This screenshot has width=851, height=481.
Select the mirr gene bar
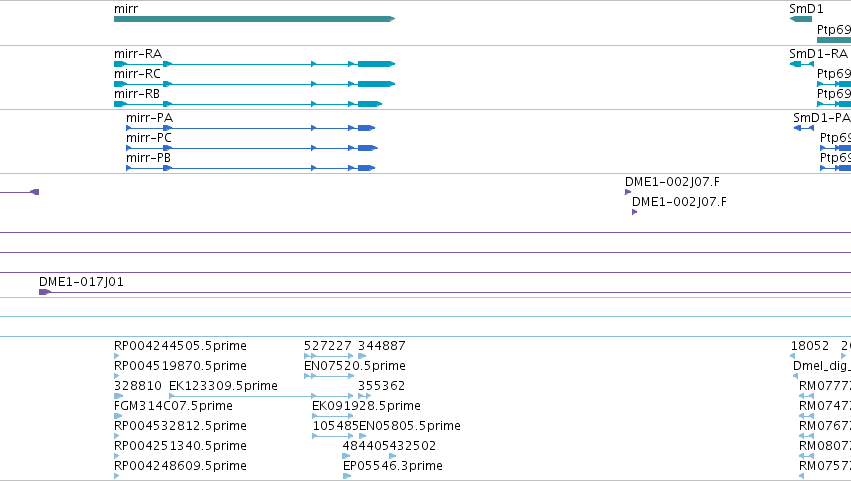pos(255,19)
